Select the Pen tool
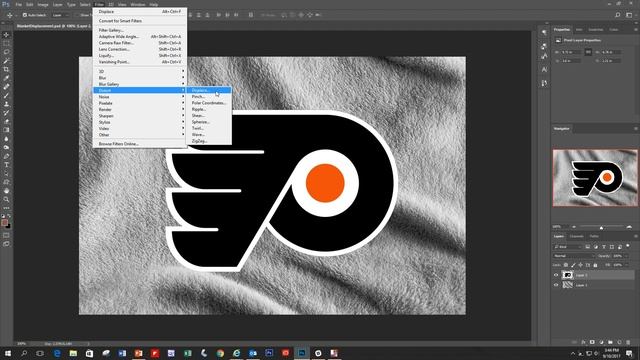The height and width of the screenshot is (360, 640). [6, 156]
